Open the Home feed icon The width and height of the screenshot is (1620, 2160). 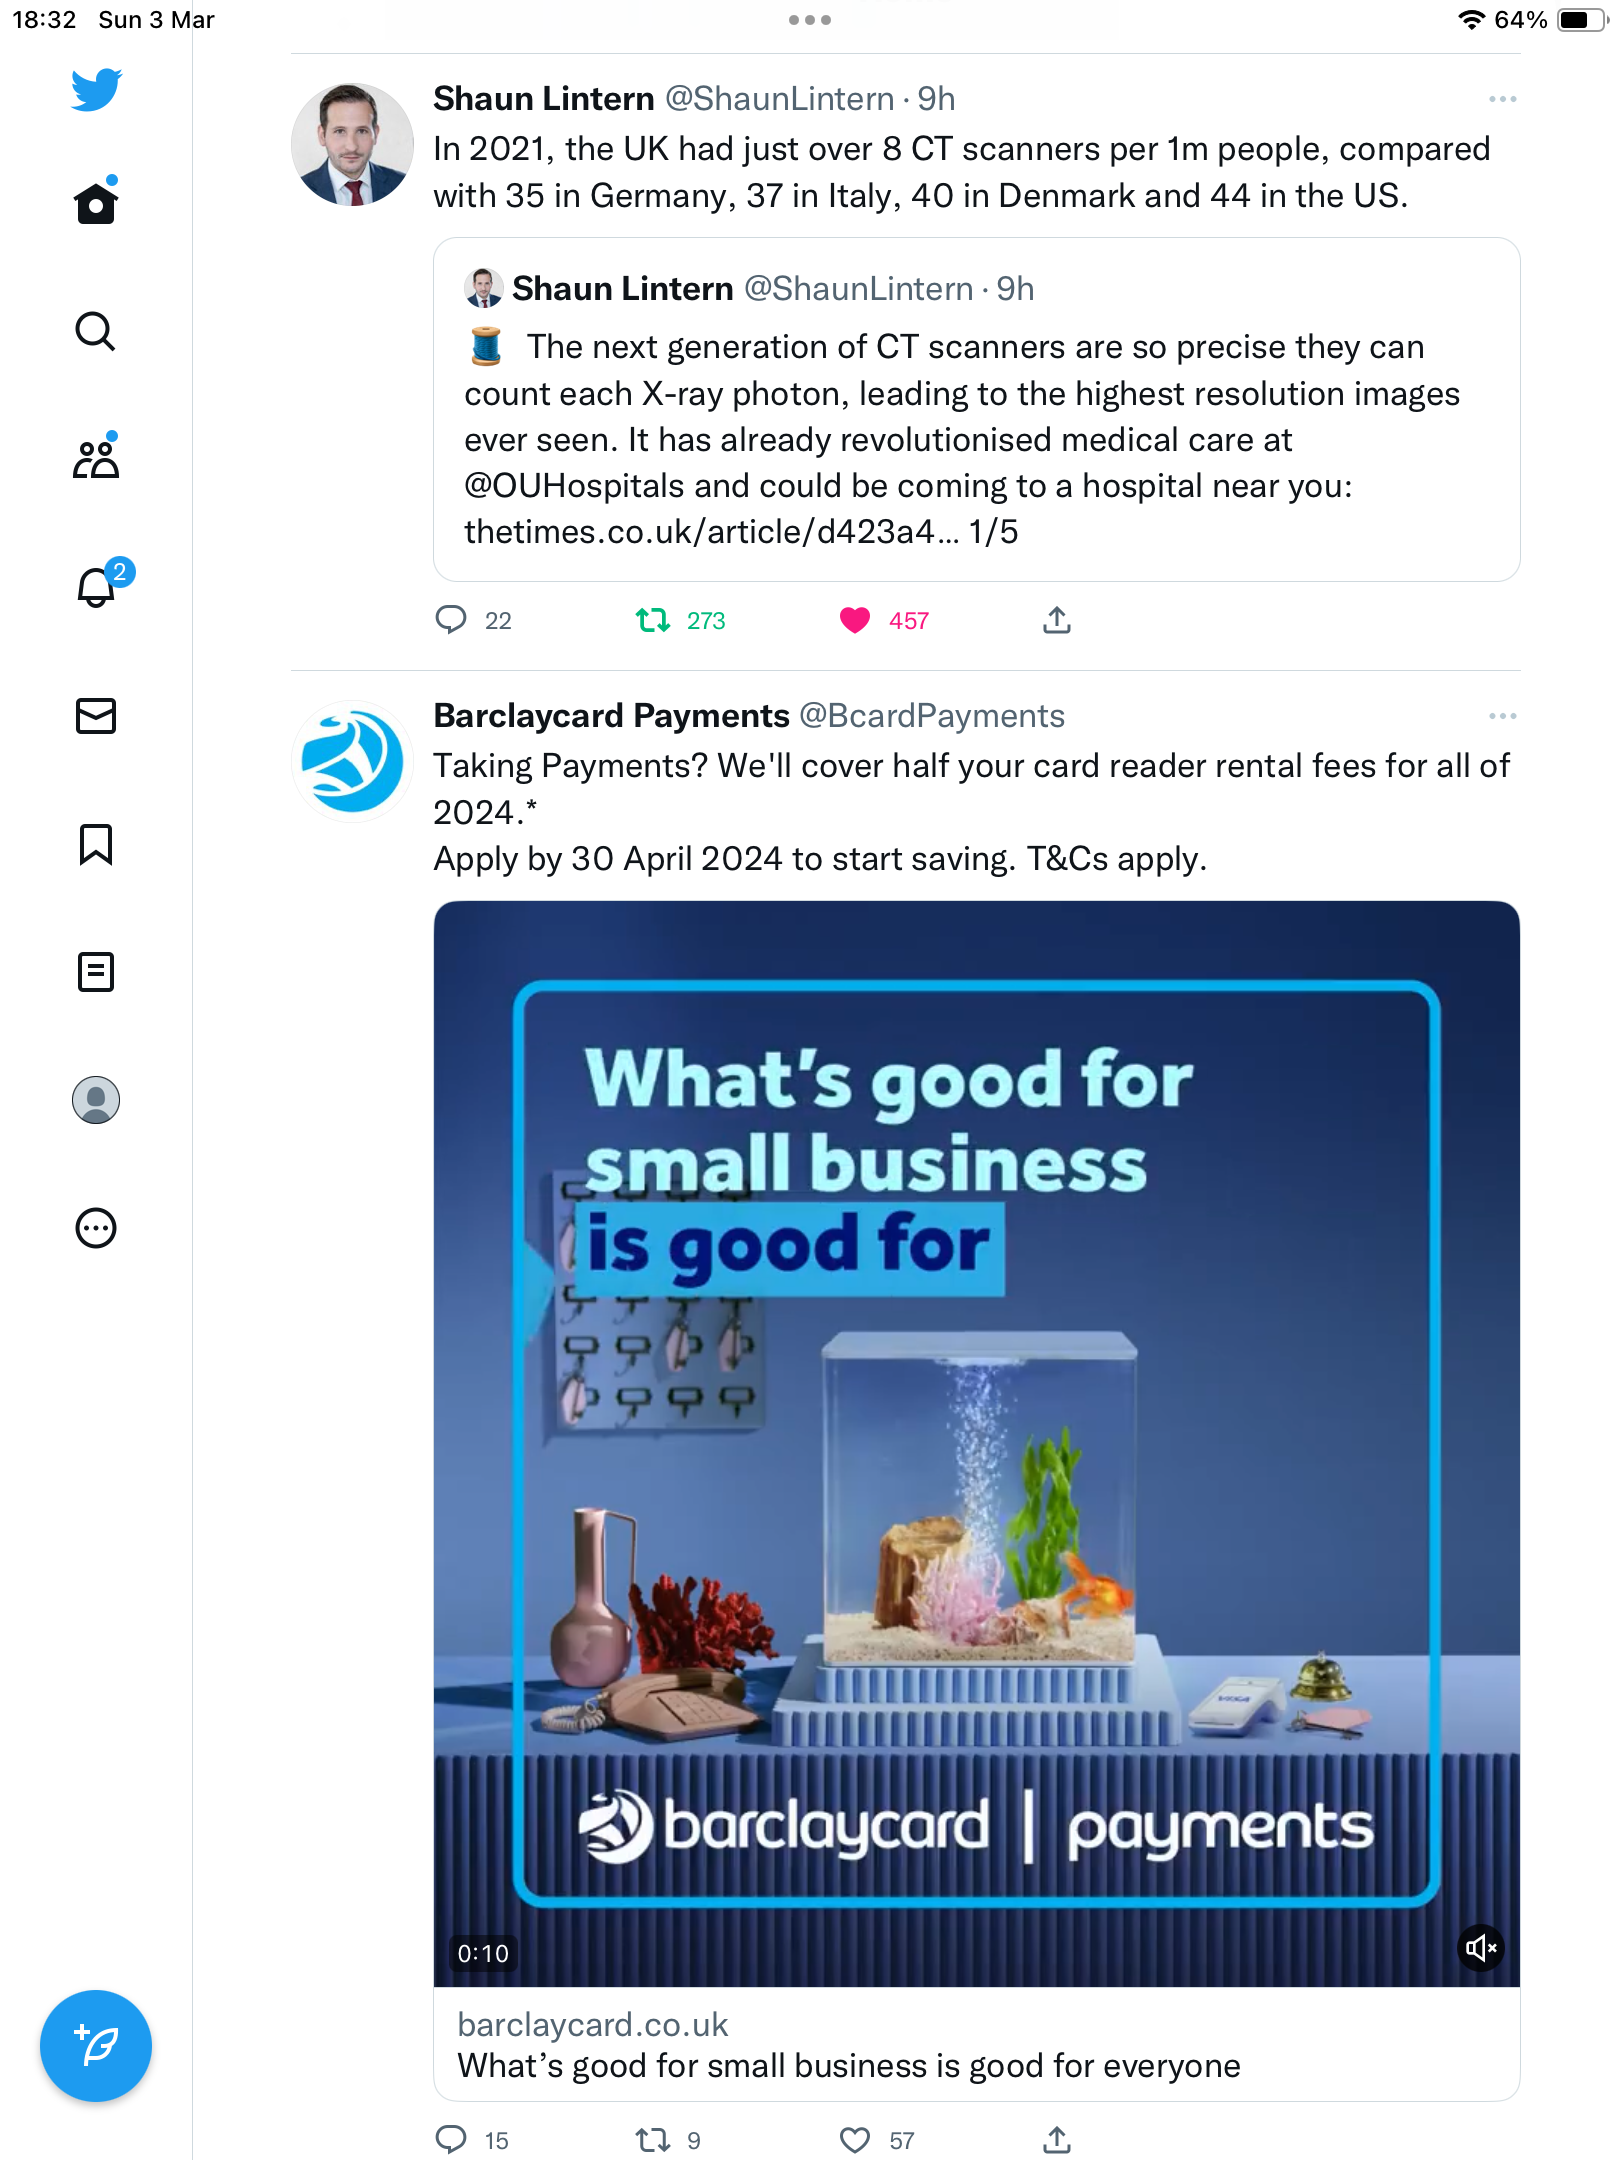click(96, 203)
